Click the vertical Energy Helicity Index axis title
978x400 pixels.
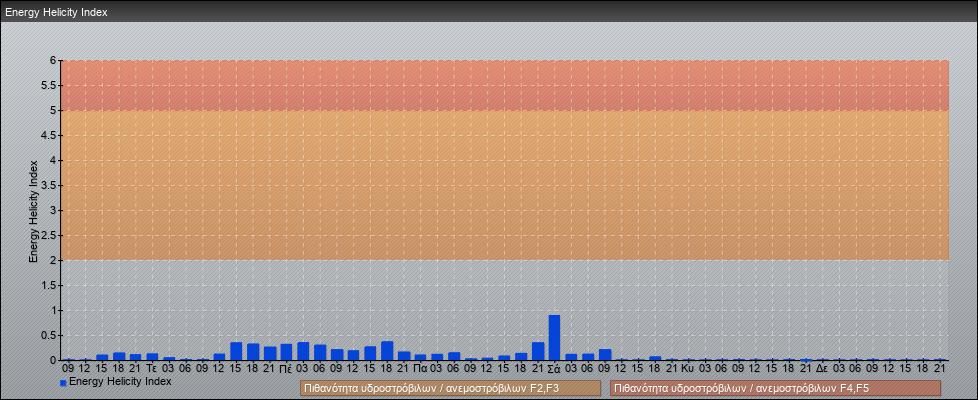[x=34, y=211]
